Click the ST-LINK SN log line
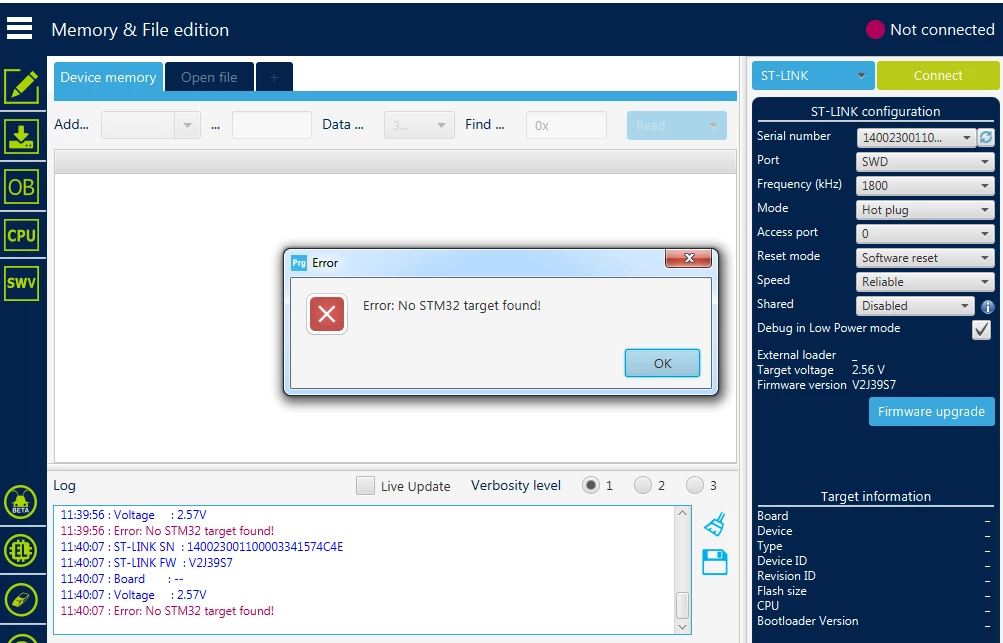The image size is (1003, 643). [x=202, y=546]
